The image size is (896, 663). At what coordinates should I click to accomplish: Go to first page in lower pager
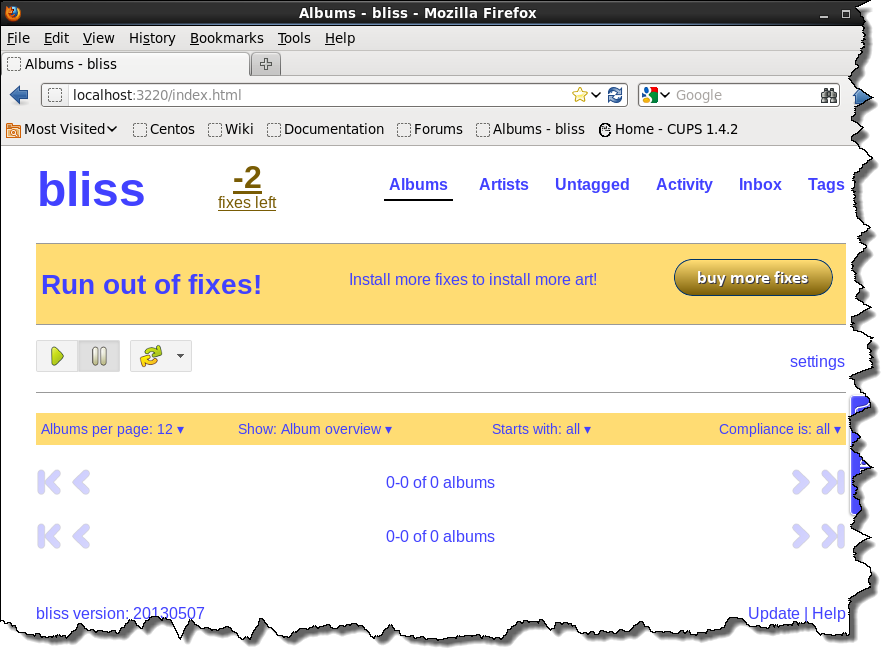coord(49,536)
